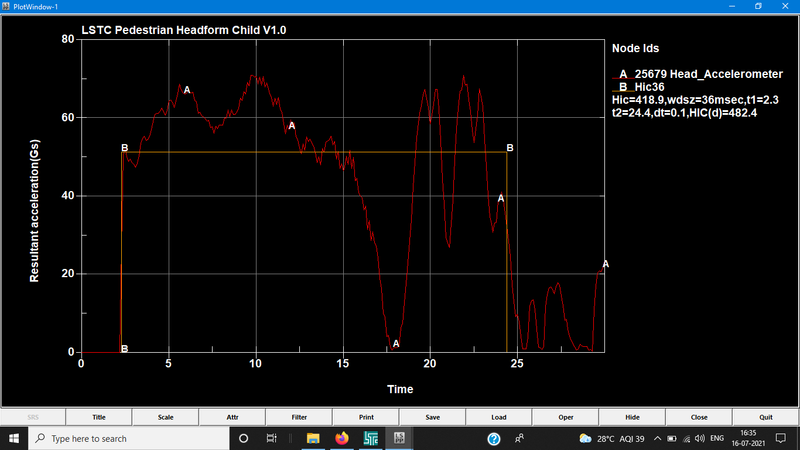Type in the Windows search box
The width and height of the screenshot is (800, 450).
click(130, 438)
